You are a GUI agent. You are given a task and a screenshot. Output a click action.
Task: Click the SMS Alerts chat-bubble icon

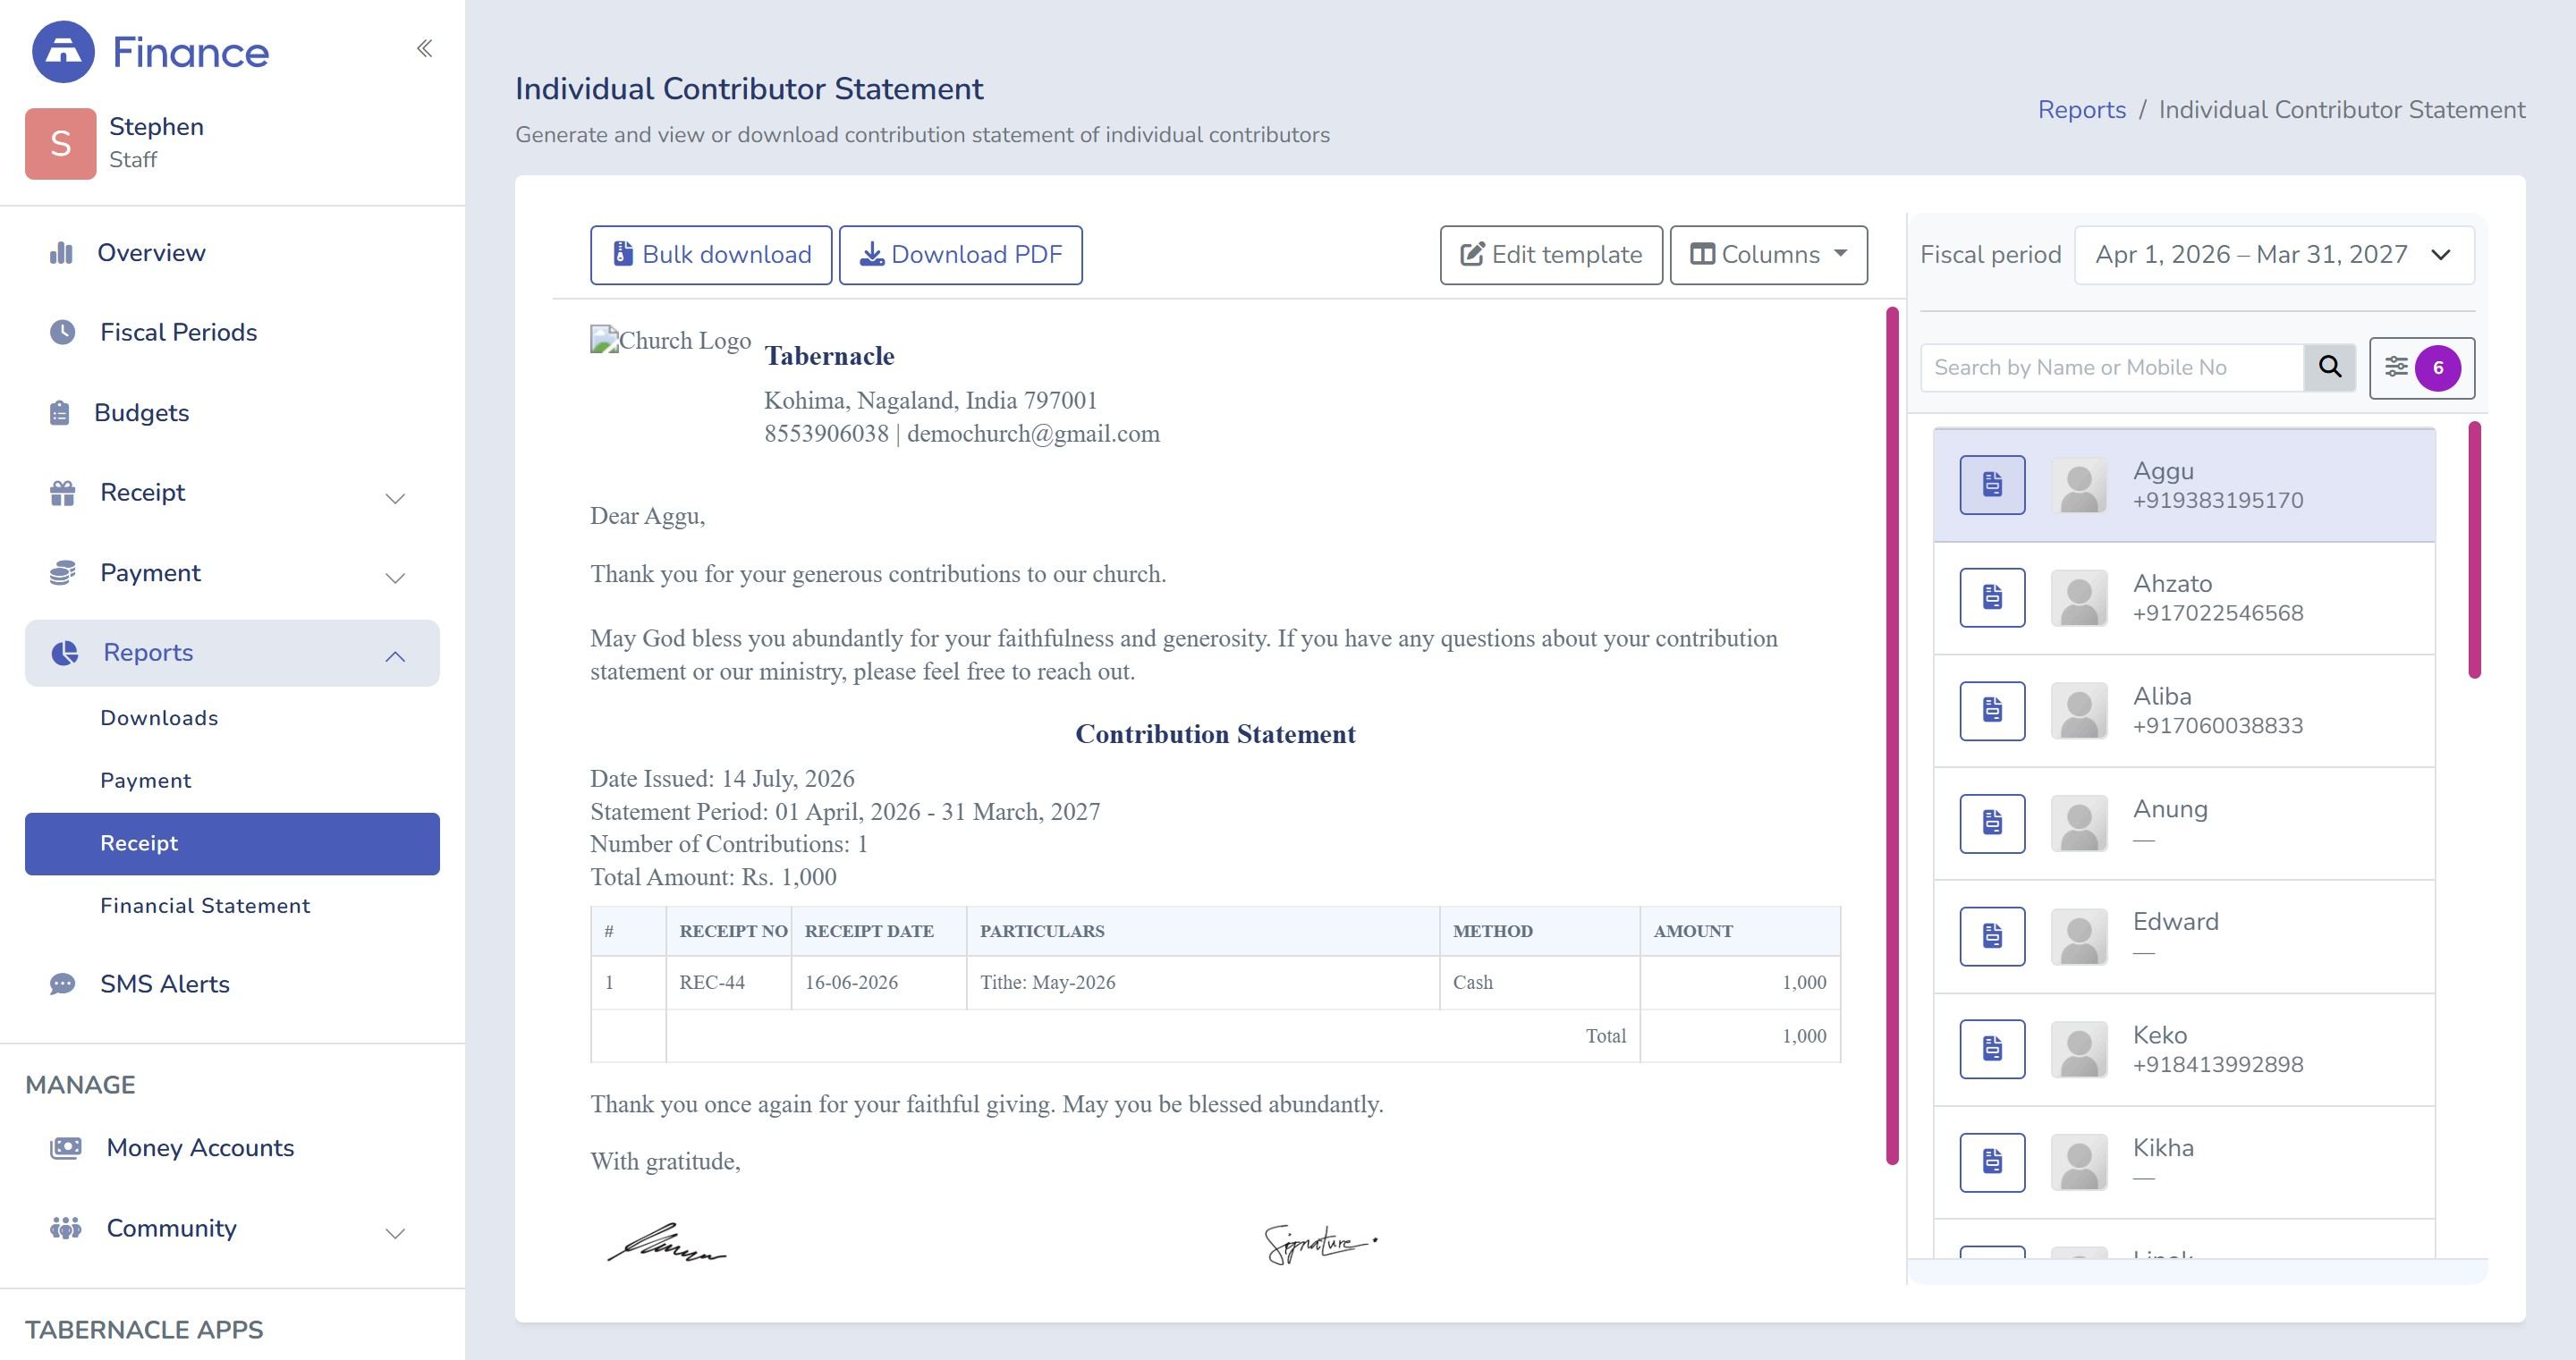[62, 984]
